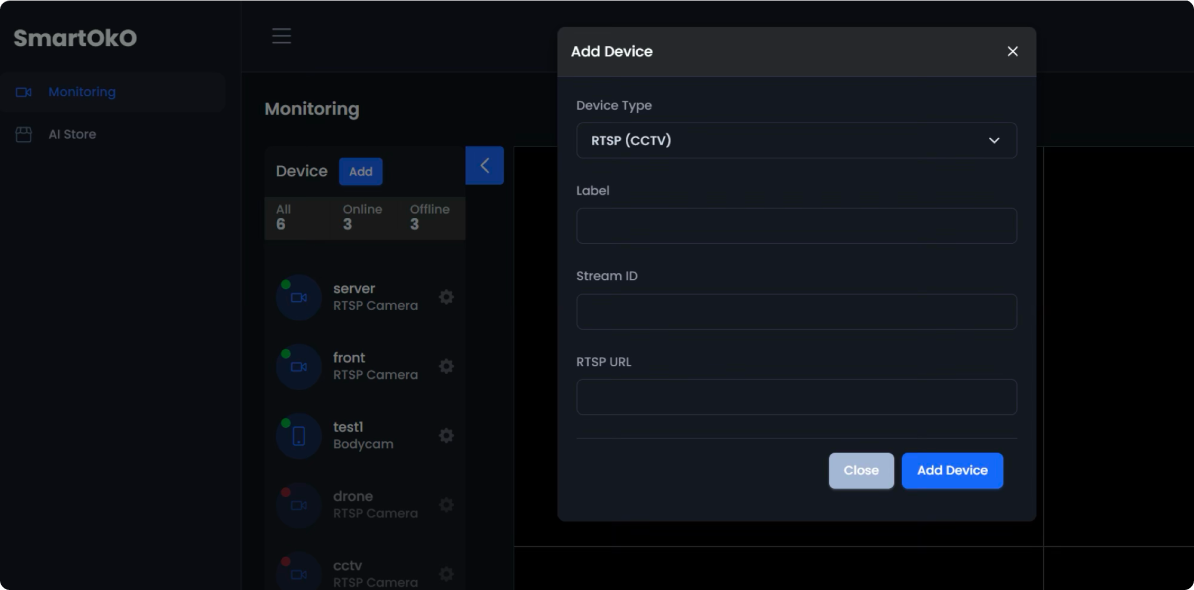Click the Close button in dialog
The height and width of the screenshot is (590, 1194).
[x=861, y=470]
